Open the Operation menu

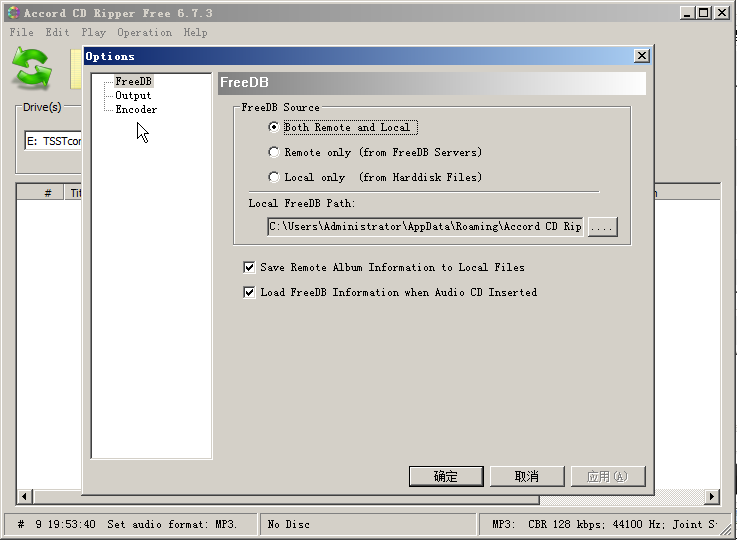click(145, 32)
